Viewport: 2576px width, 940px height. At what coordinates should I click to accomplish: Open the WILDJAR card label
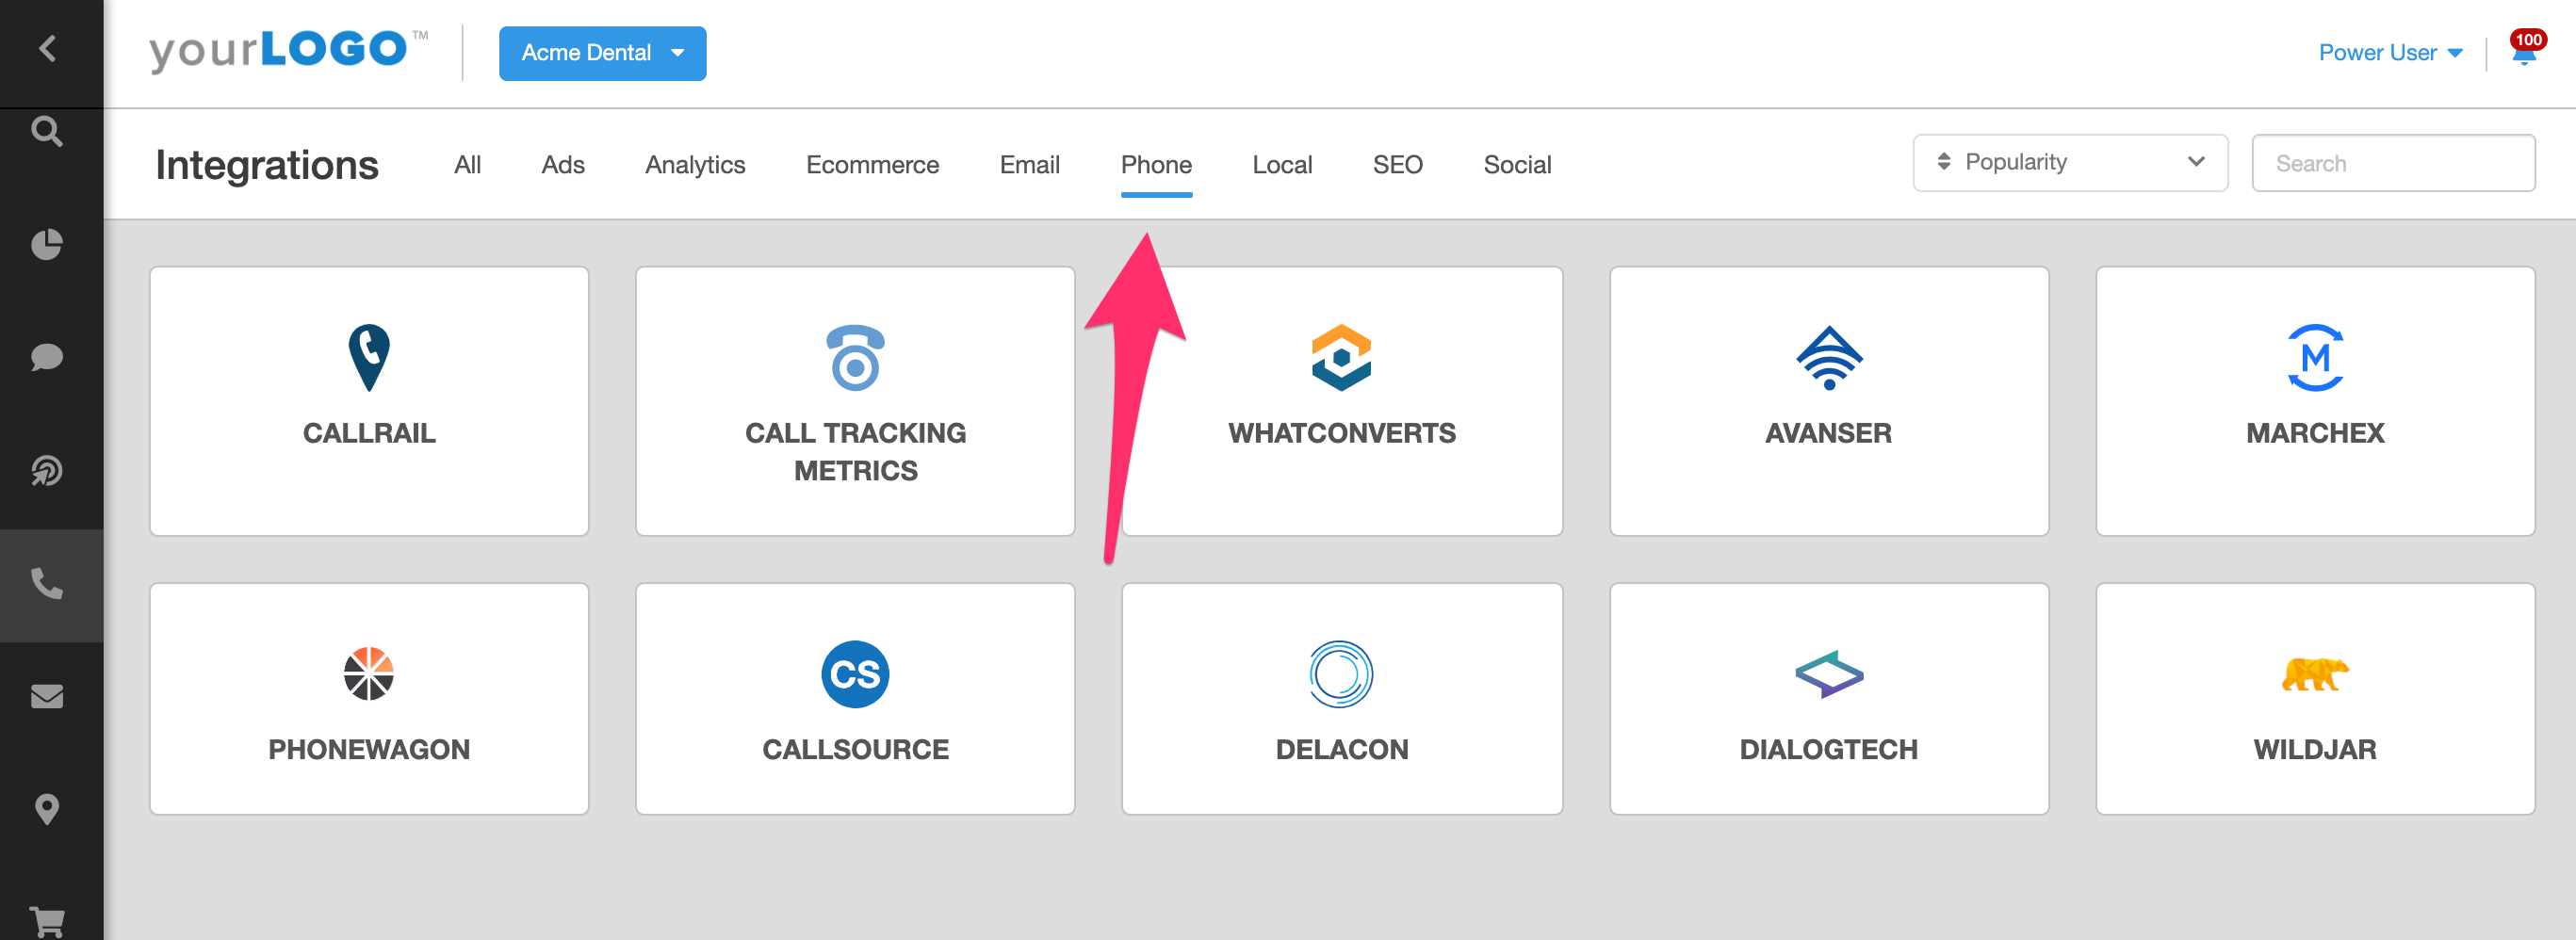click(x=2315, y=749)
